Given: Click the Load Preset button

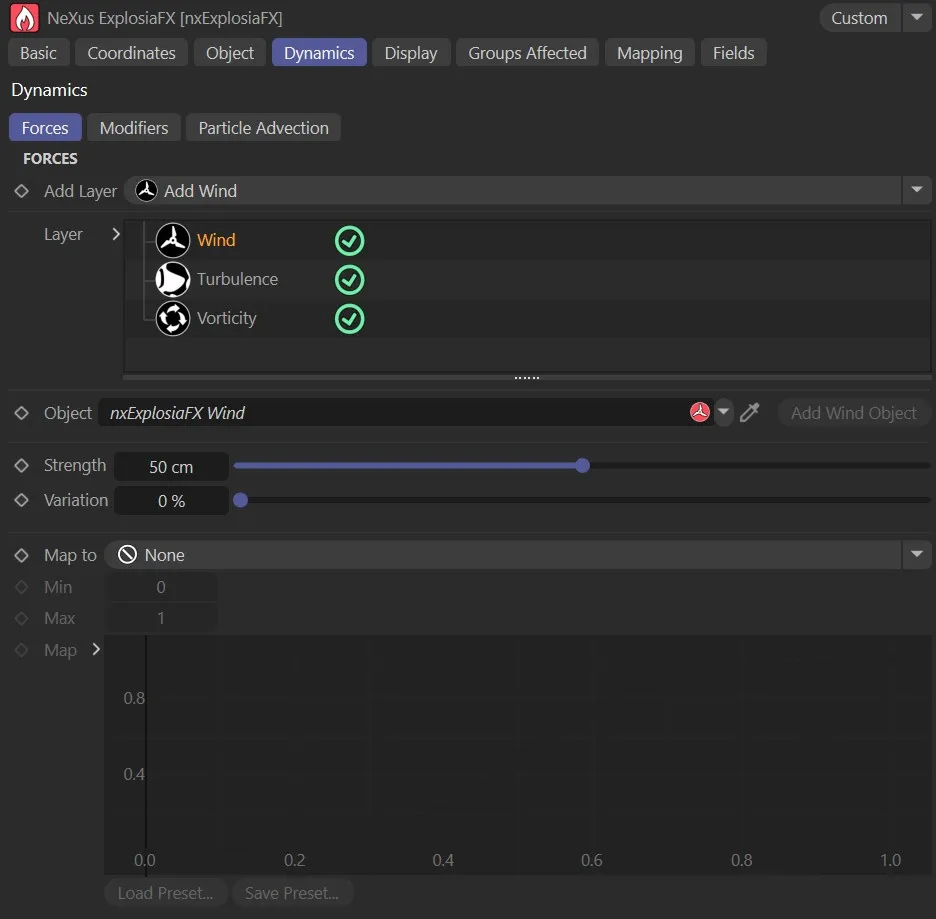Looking at the screenshot, I should (x=166, y=893).
